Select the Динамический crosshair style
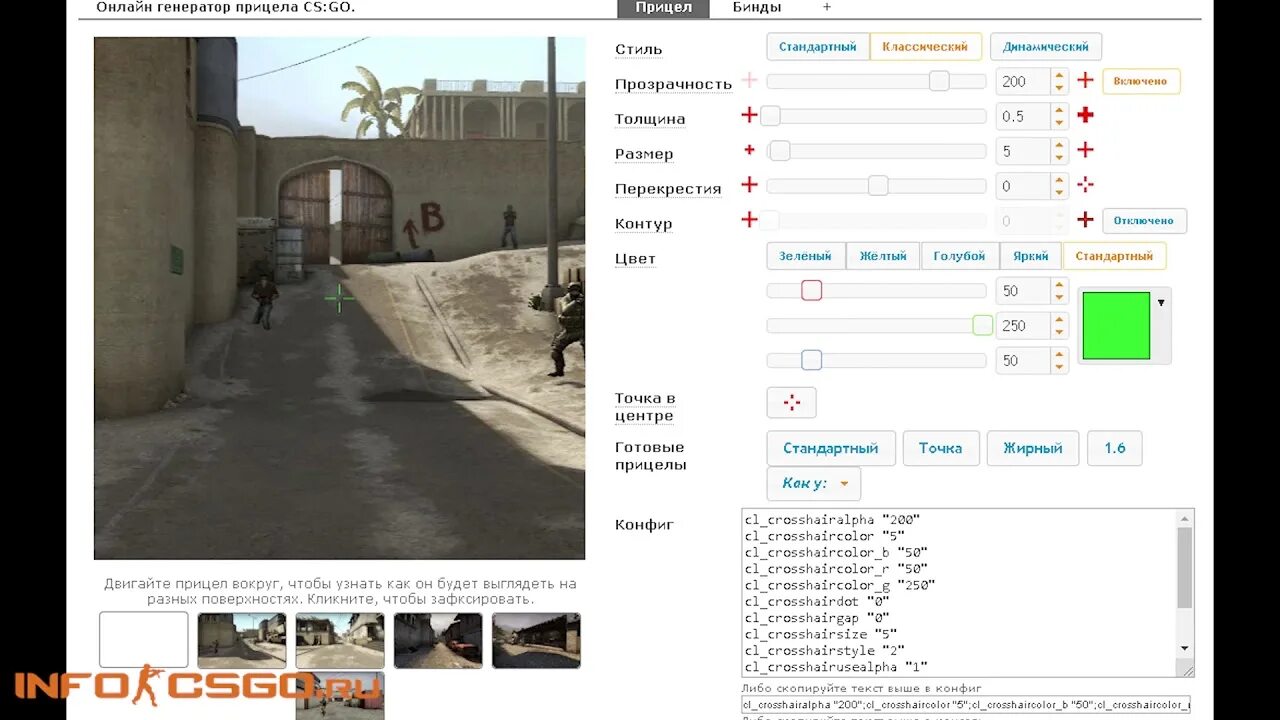1280x720 pixels. point(1046,47)
